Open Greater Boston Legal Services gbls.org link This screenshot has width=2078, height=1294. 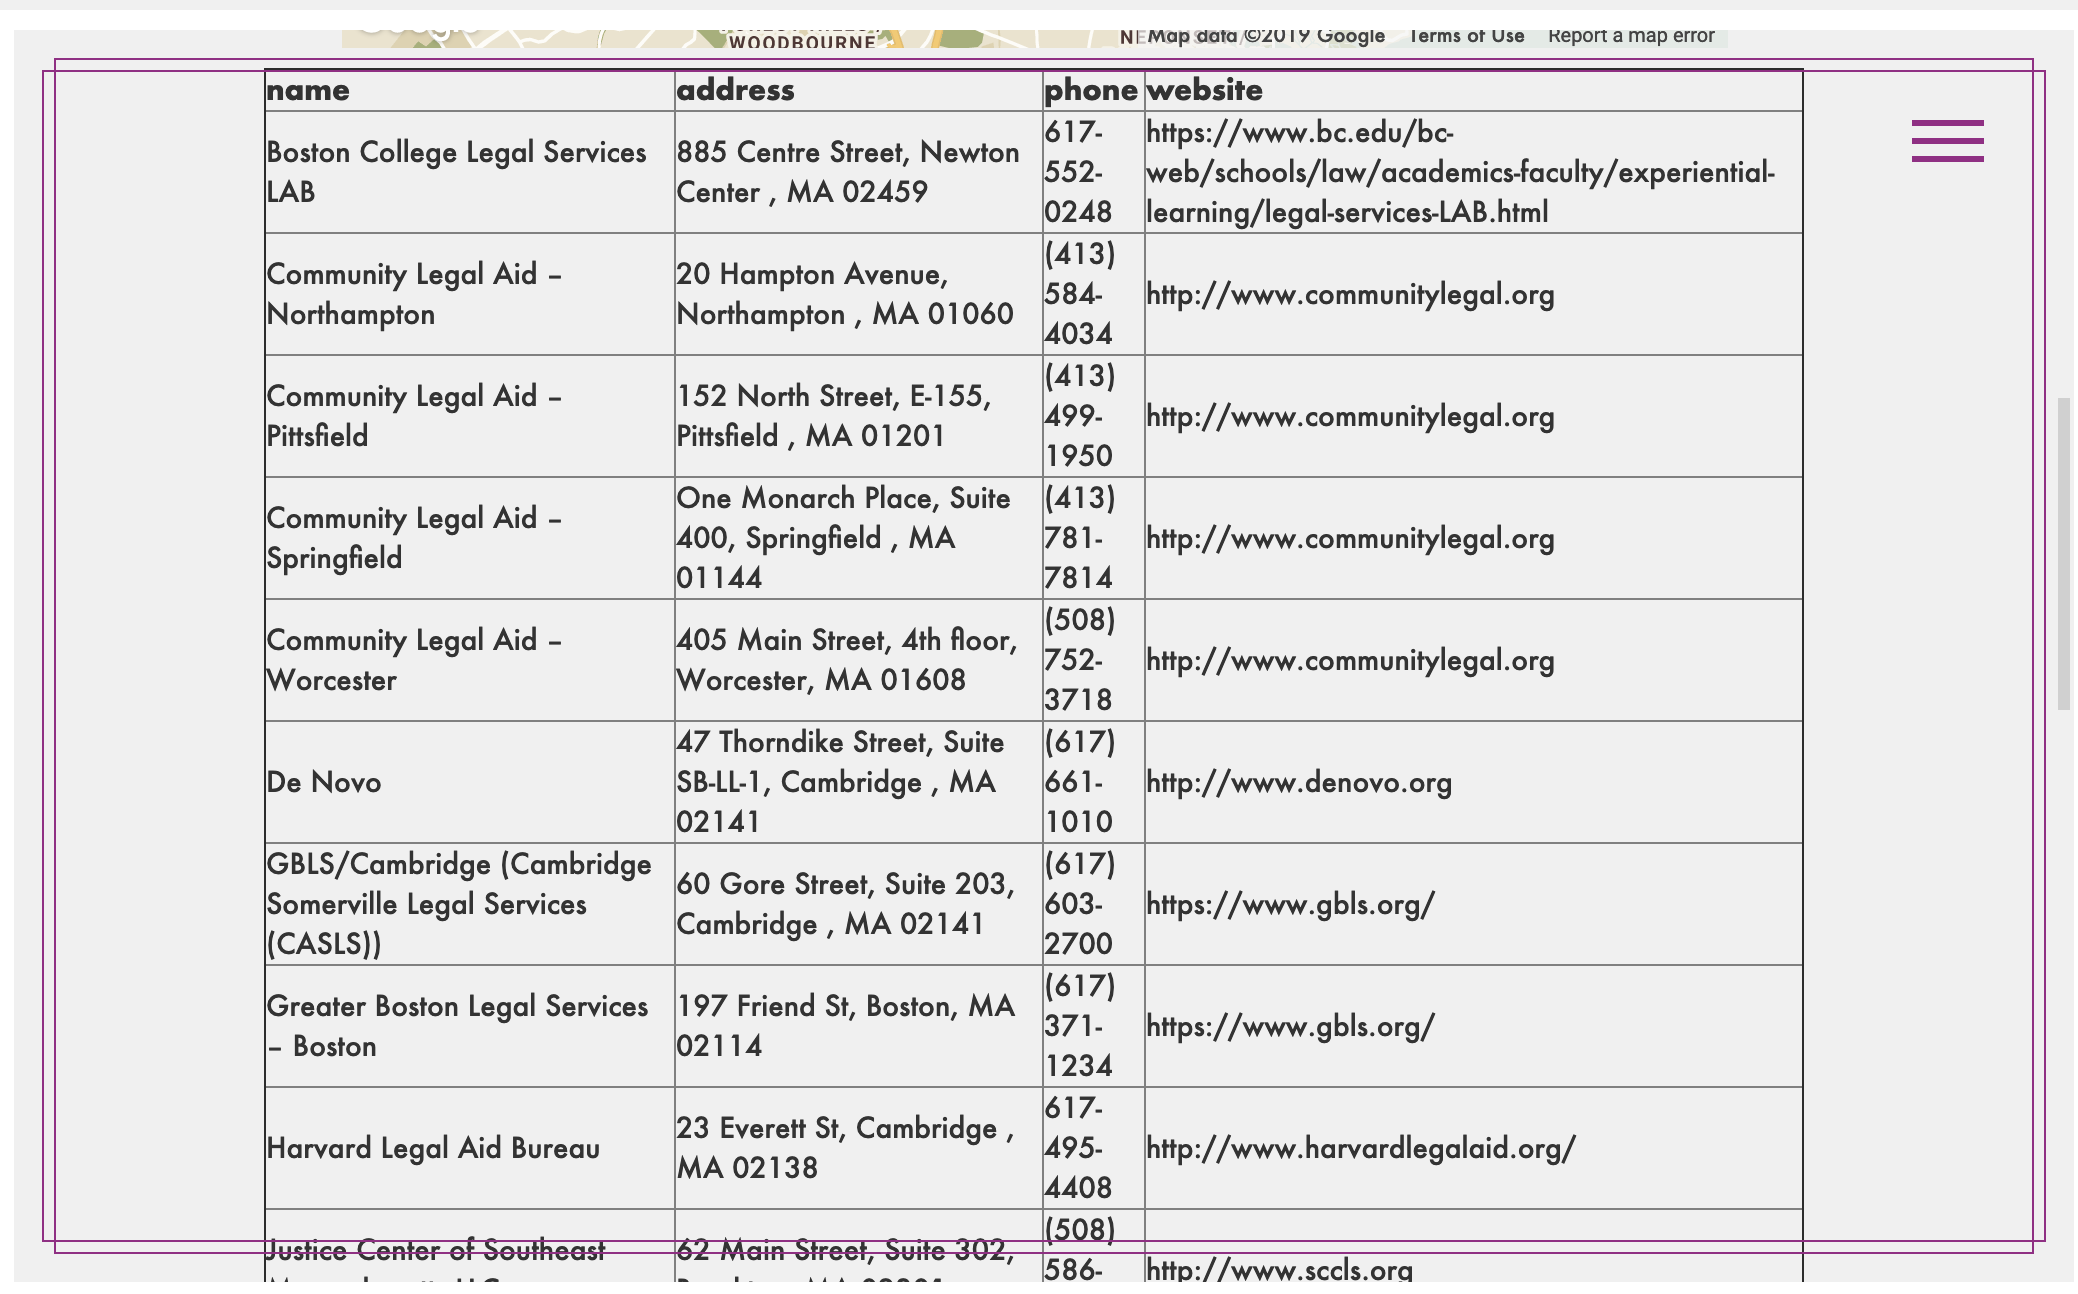(1289, 1027)
